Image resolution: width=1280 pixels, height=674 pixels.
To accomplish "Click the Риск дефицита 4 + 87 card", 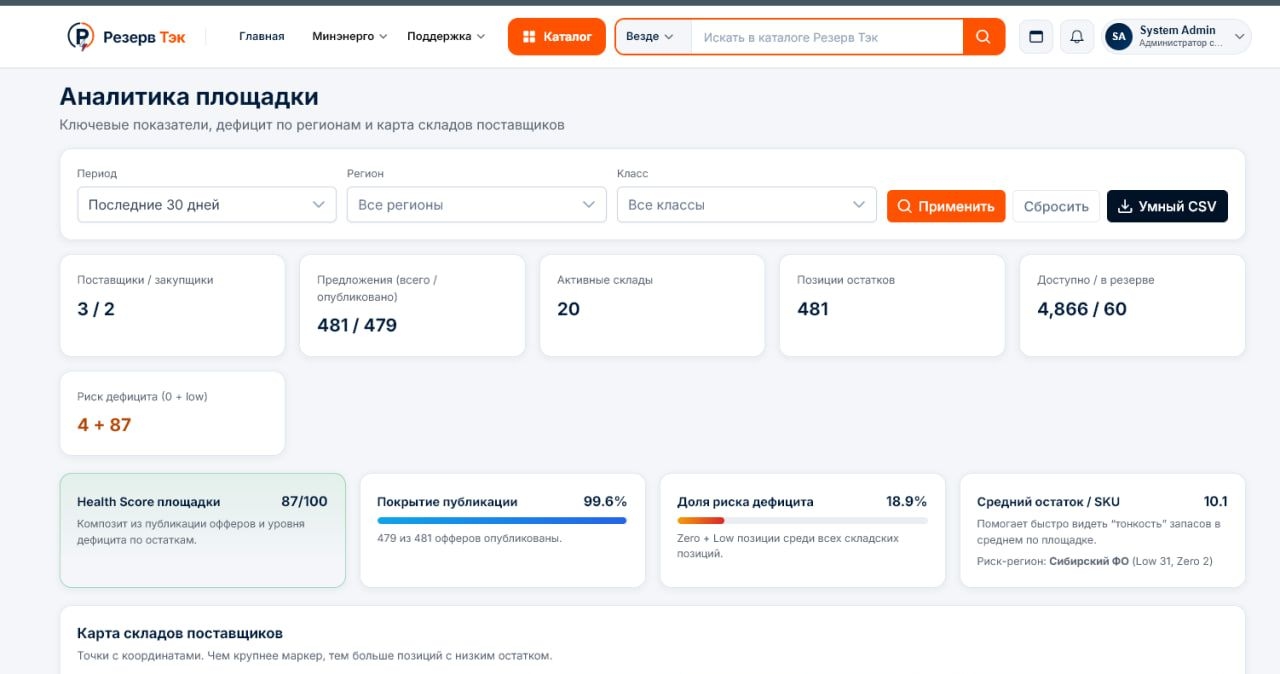I will (173, 413).
